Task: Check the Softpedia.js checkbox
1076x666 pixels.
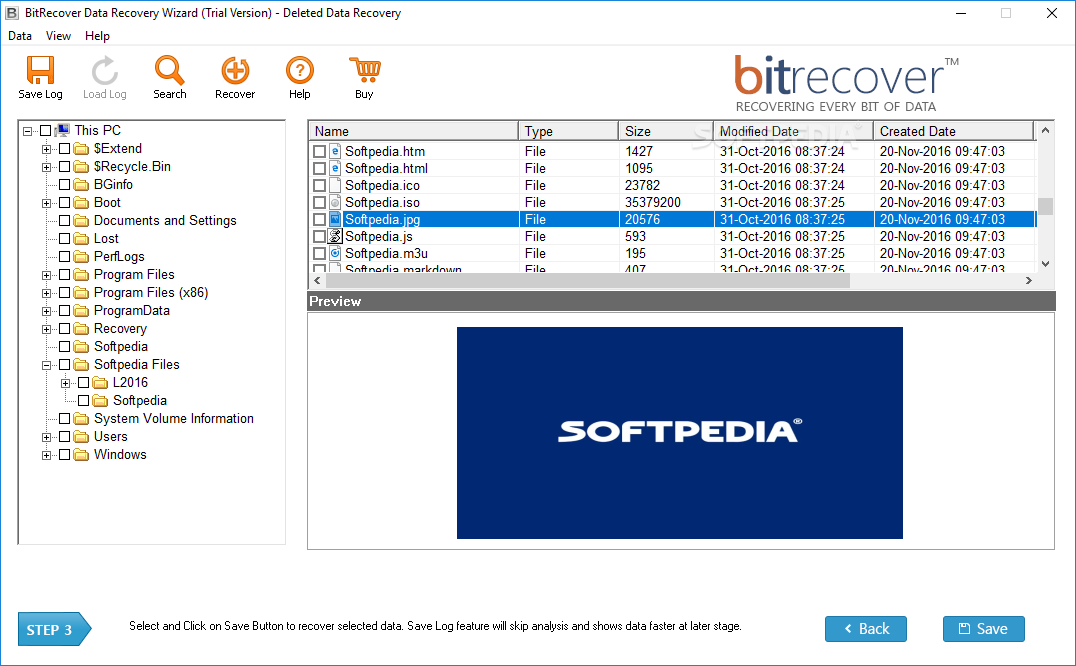Action: click(319, 236)
